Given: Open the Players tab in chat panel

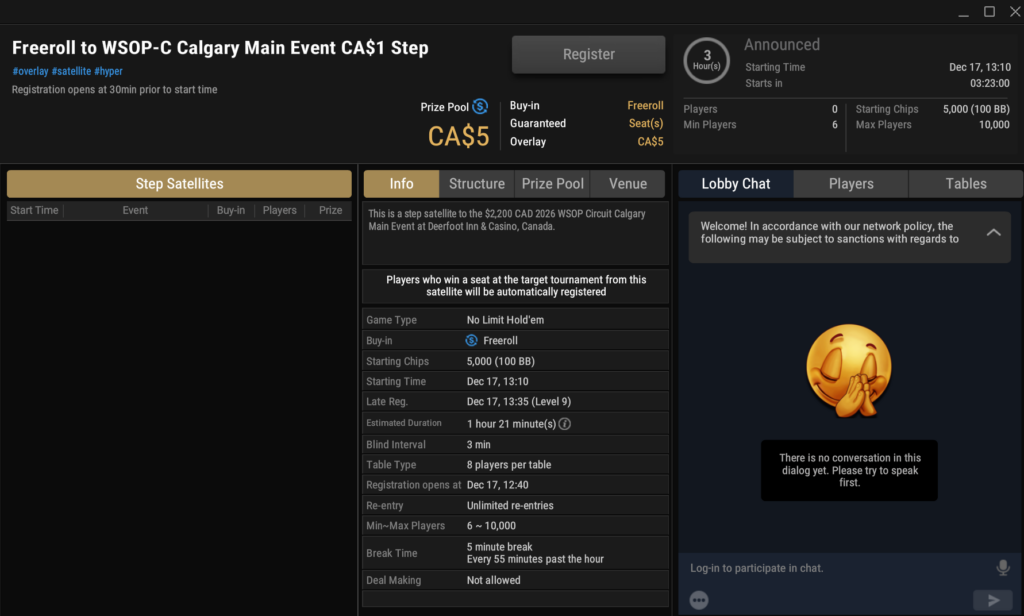Looking at the screenshot, I should point(851,184).
